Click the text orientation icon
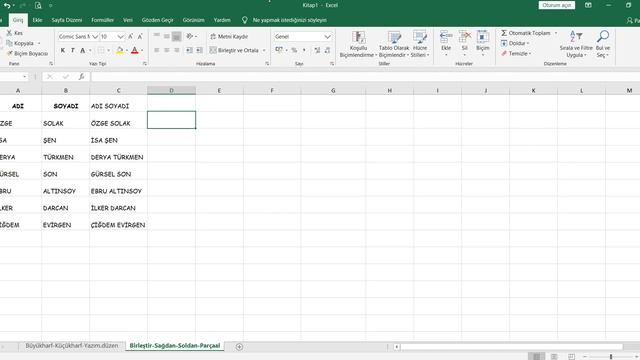640x360 pixels. 190,36
